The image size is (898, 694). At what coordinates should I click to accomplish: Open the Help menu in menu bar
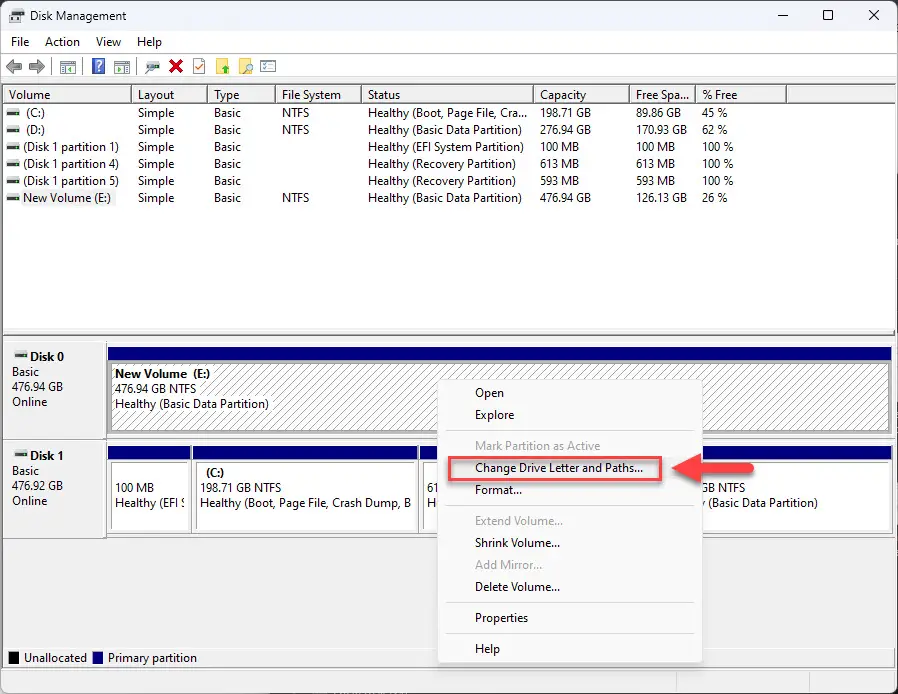(149, 42)
